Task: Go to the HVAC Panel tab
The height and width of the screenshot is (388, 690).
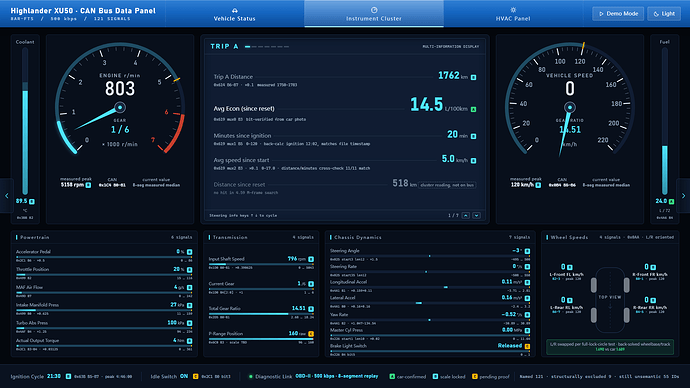Action: pos(513,14)
